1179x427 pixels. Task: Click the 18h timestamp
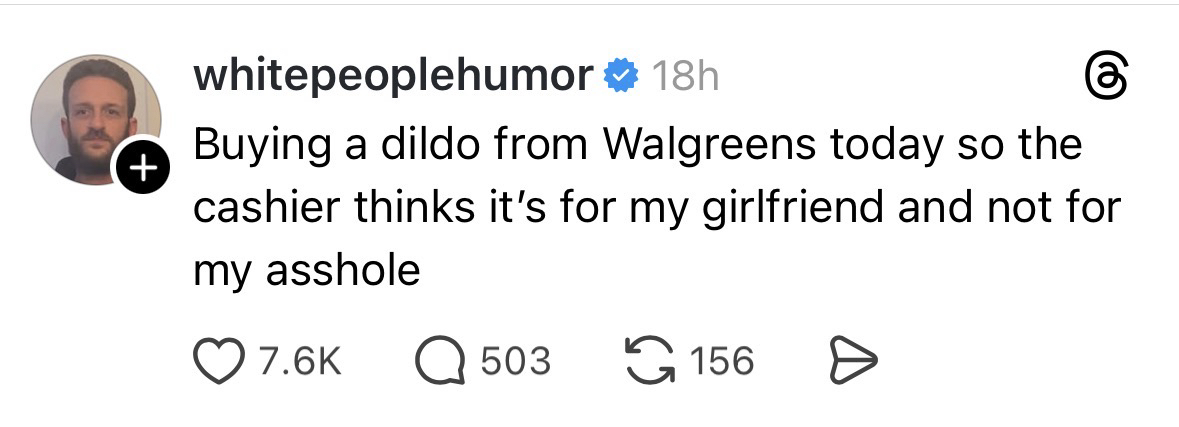pos(685,76)
